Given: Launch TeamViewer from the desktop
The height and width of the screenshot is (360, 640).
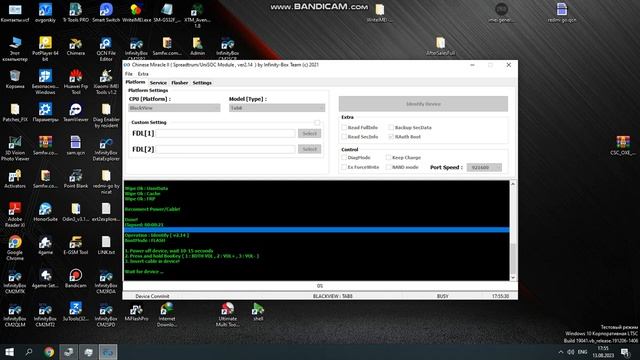Looking at the screenshot, I should (76, 112).
